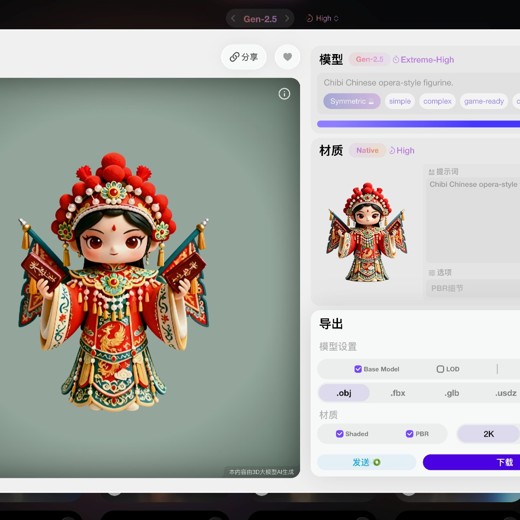The width and height of the screenshot is (520, 520).
Task: Favorite the model with heart icon
Action: 287,57
